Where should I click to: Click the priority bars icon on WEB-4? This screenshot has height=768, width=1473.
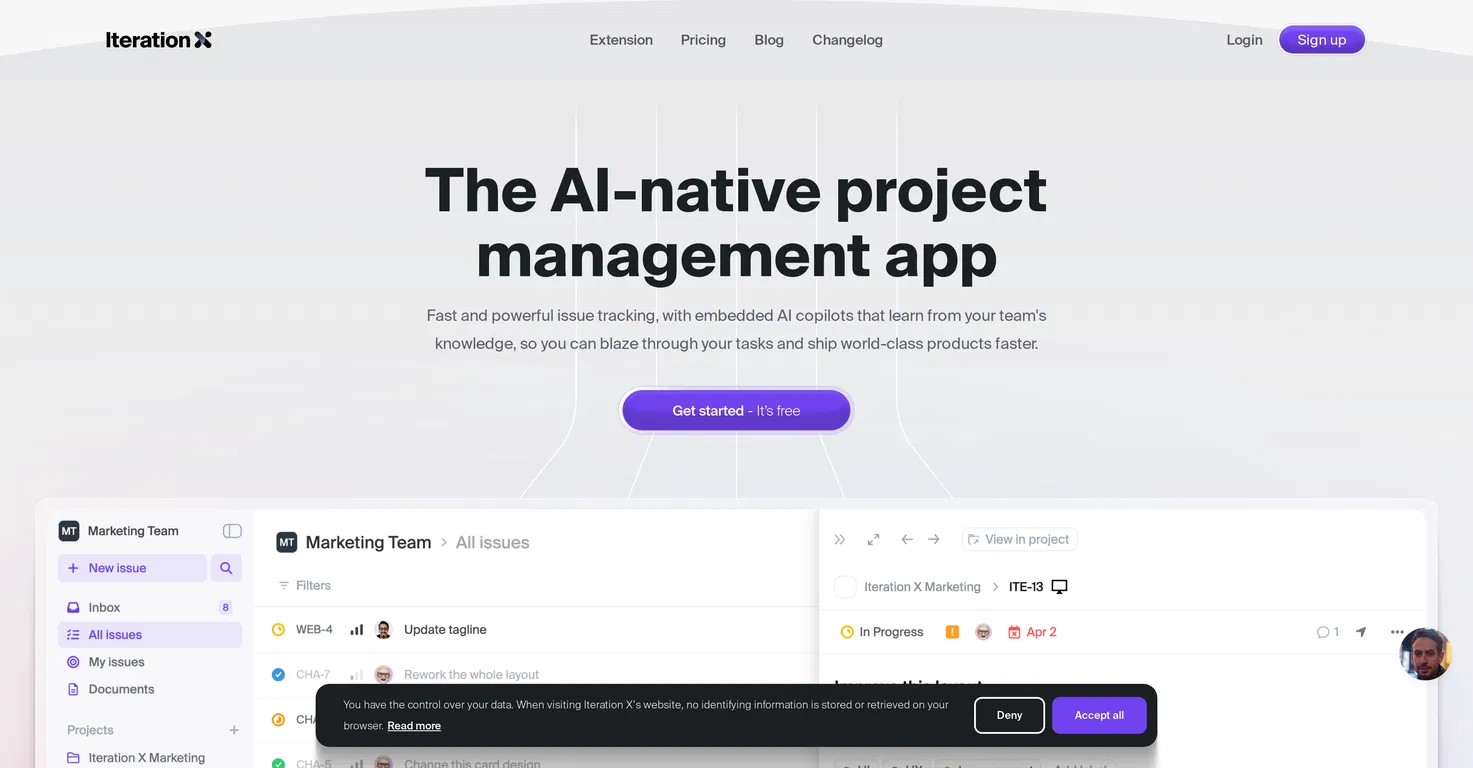pyautogui.click(x=356, y=630)
